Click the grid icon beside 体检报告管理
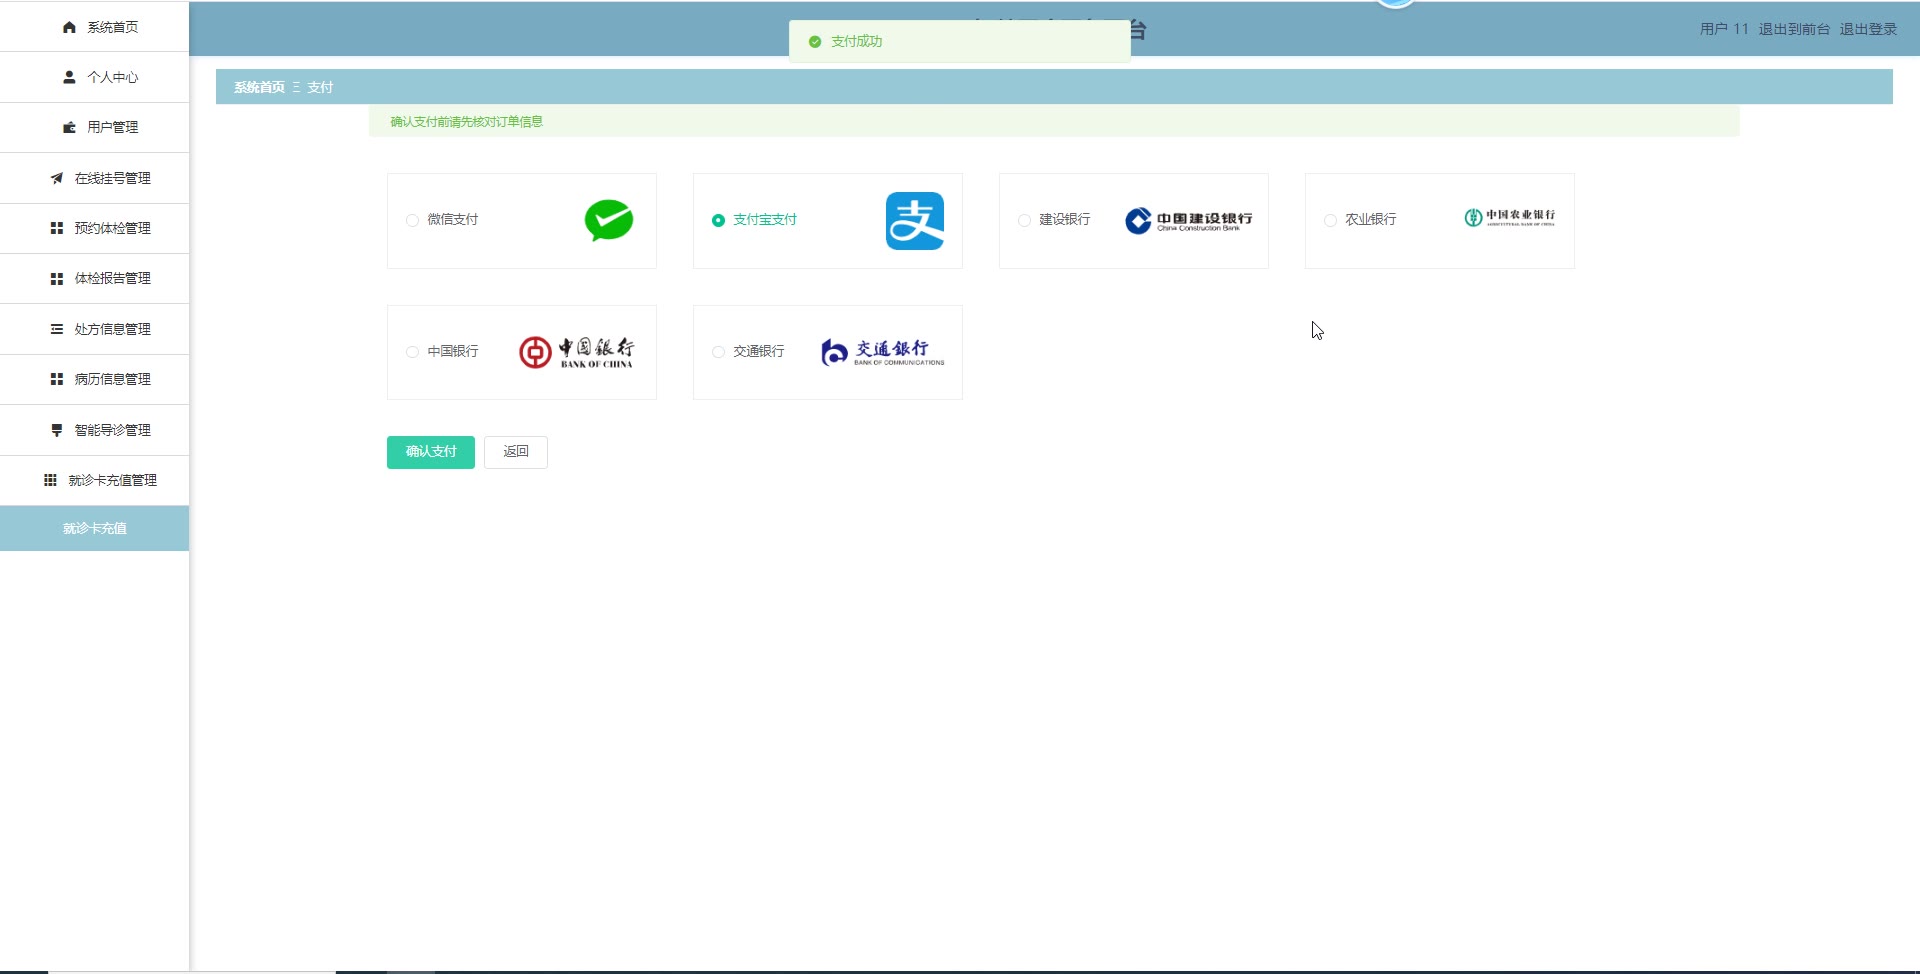Viewport: 1920px width, 974px height. [57, 278]
